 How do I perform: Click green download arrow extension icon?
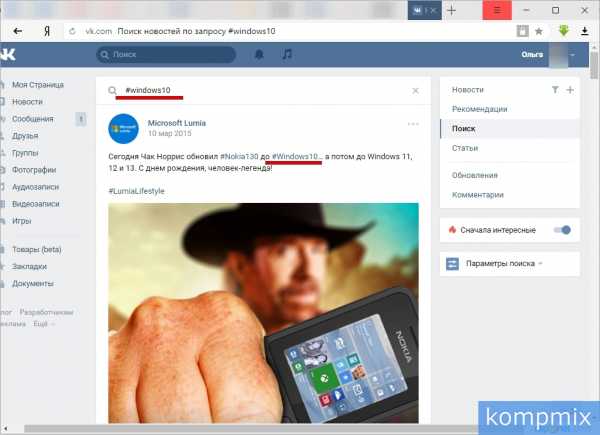pos(564,31)
